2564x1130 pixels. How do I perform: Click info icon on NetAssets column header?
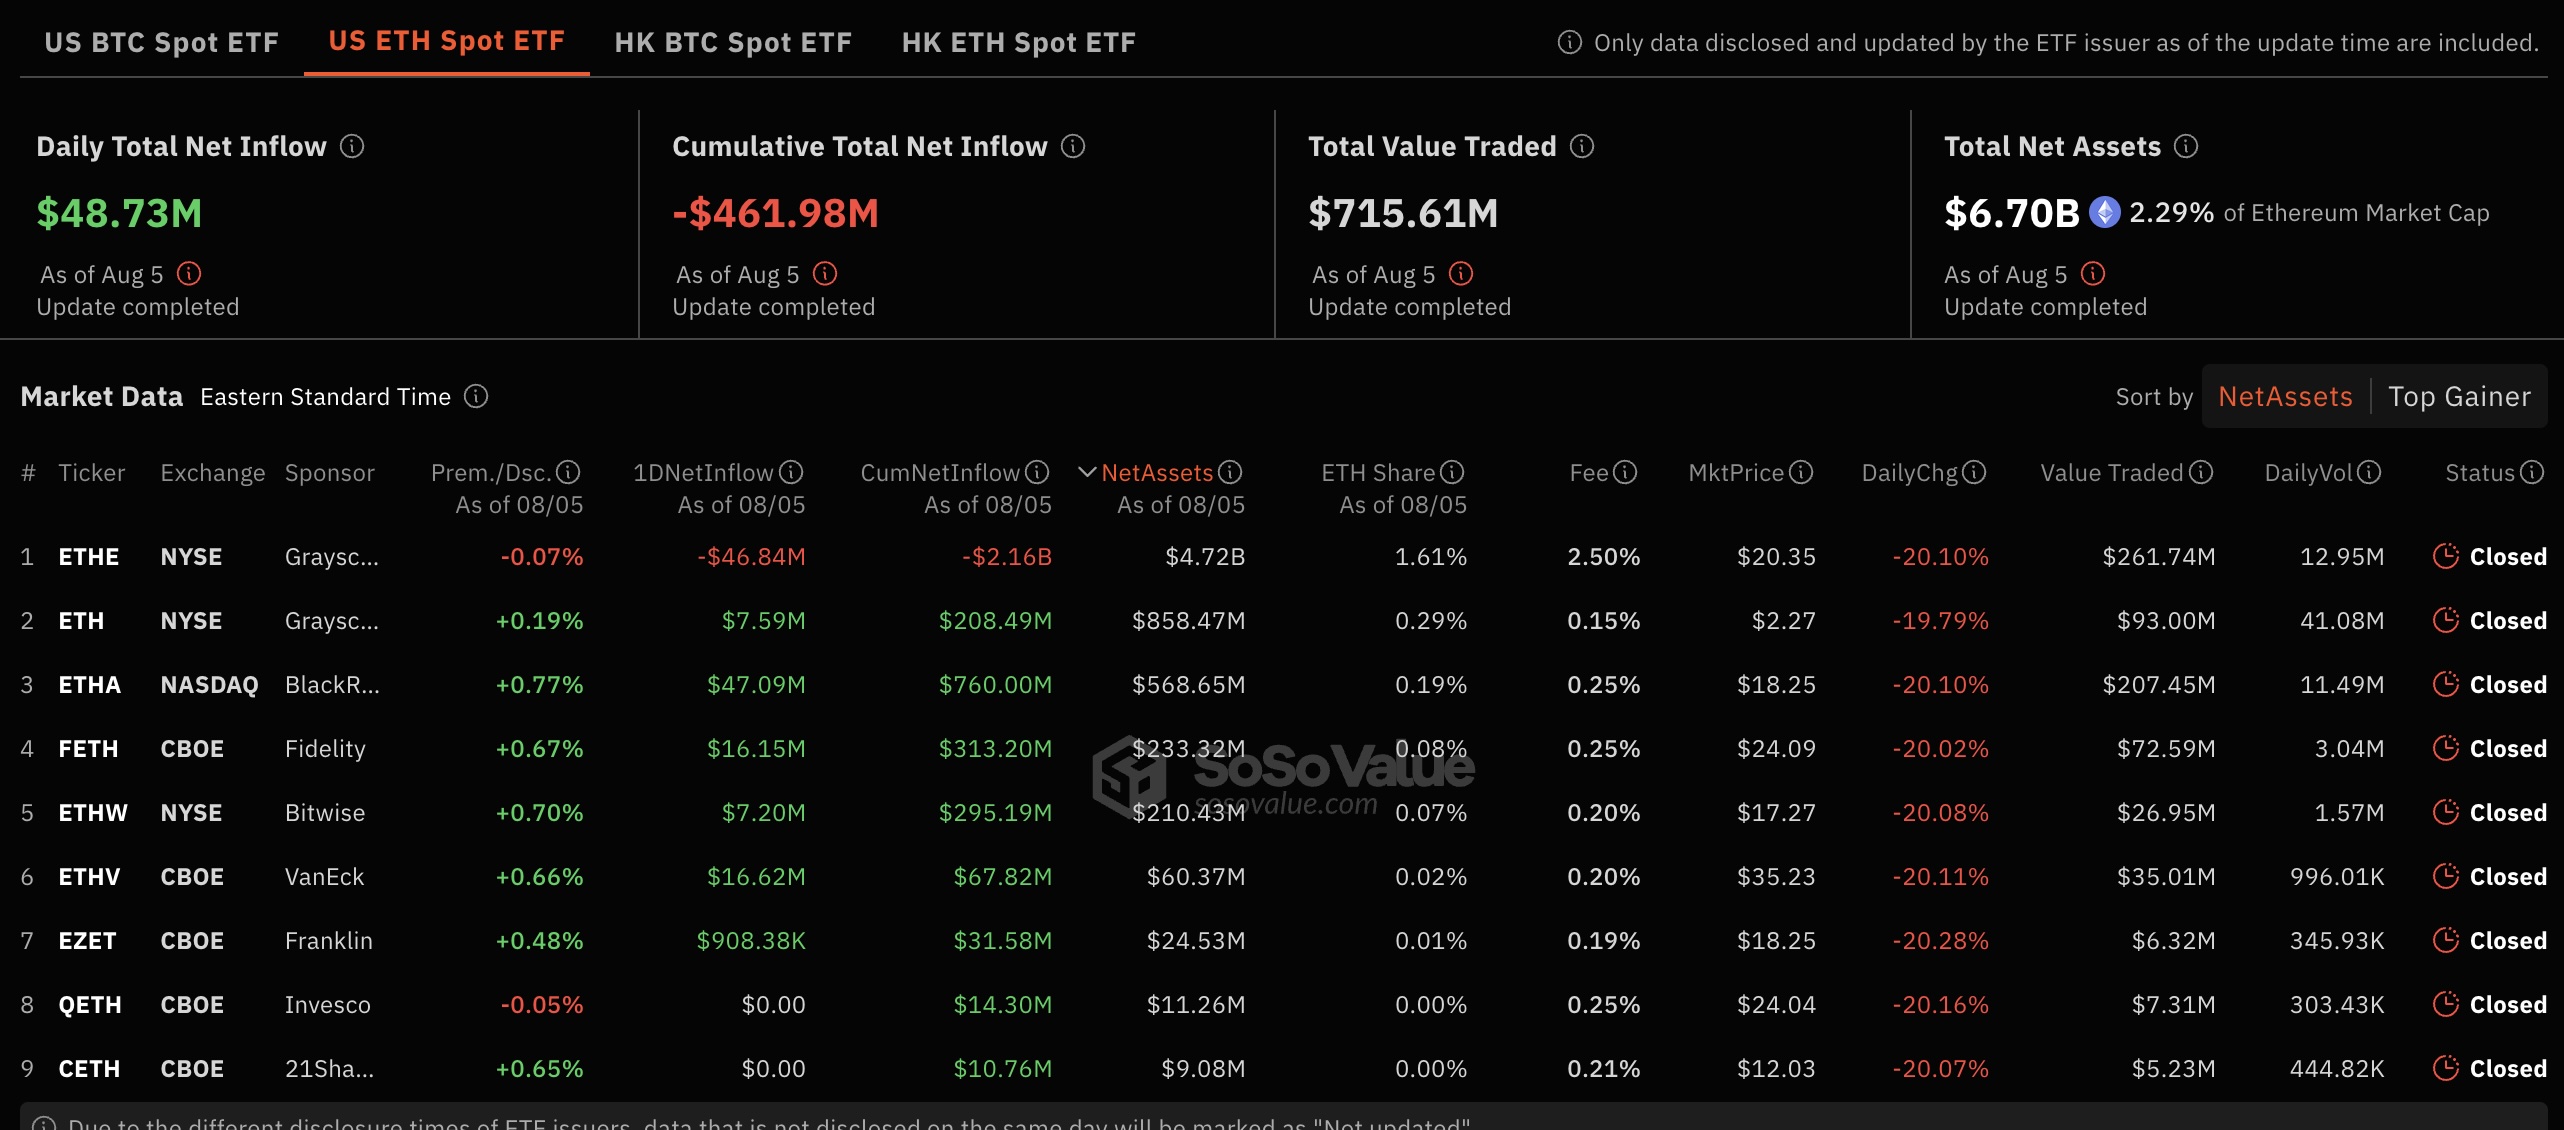(x=1231, y=472)
